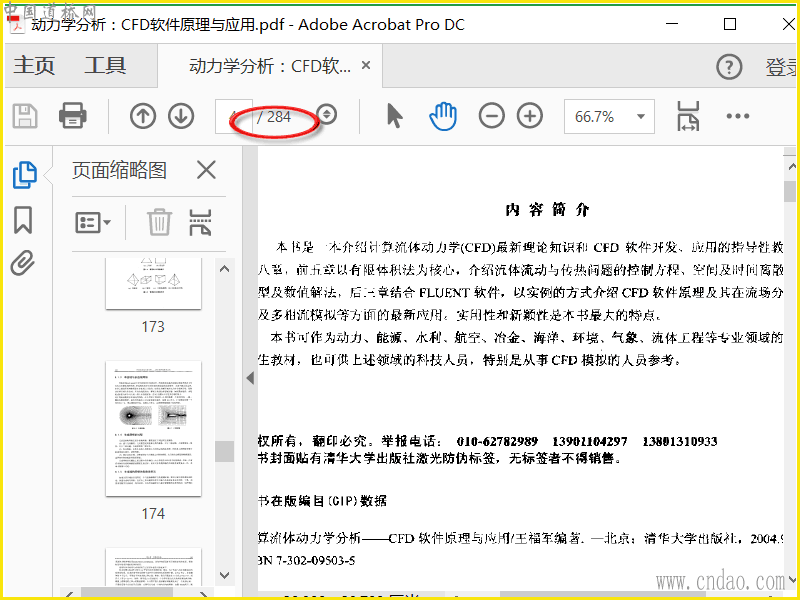Close the 页面缩略图 panel

pyautogui.click(x=206, y=170)
